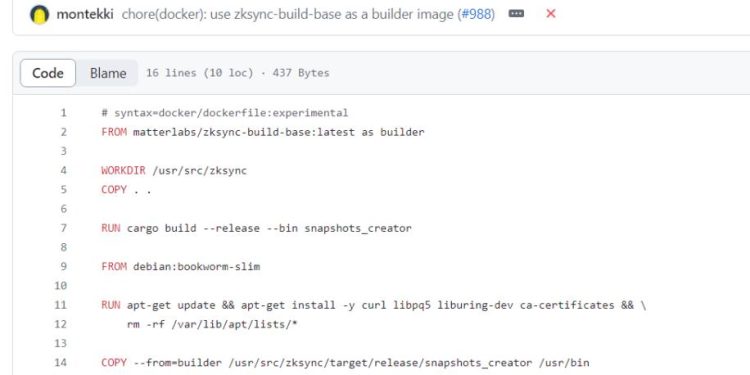Select line number 4
Viewport: 750px width, 375px height.
click(63, 171)
